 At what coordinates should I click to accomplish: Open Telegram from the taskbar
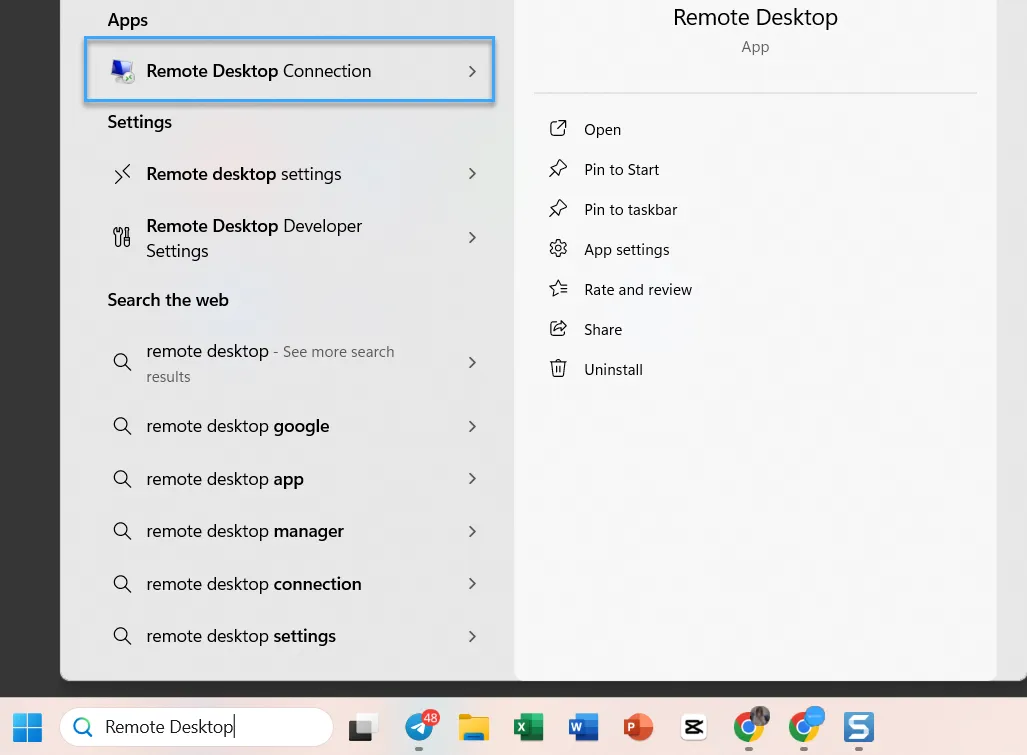[x=420, y=726]
